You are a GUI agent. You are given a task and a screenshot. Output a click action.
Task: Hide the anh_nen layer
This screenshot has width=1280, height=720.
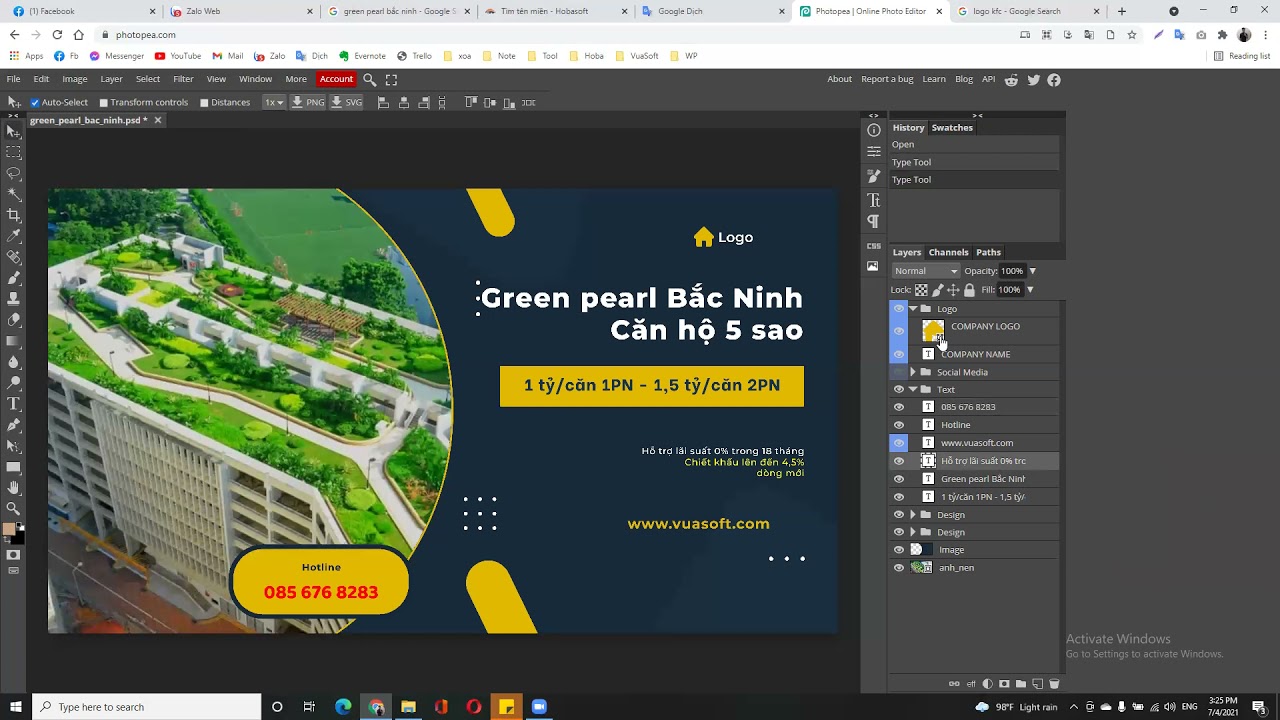coord(899,568)
